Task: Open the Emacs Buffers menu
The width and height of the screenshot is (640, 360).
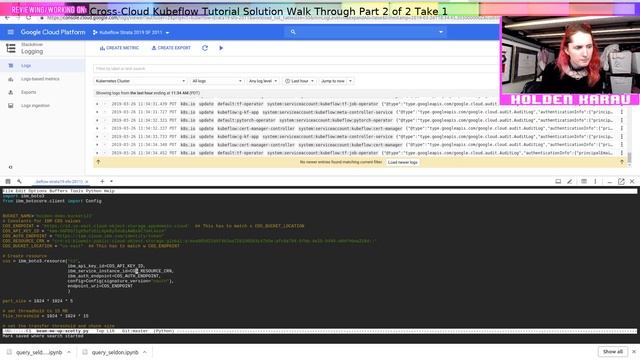Action: tap(58, 191)
